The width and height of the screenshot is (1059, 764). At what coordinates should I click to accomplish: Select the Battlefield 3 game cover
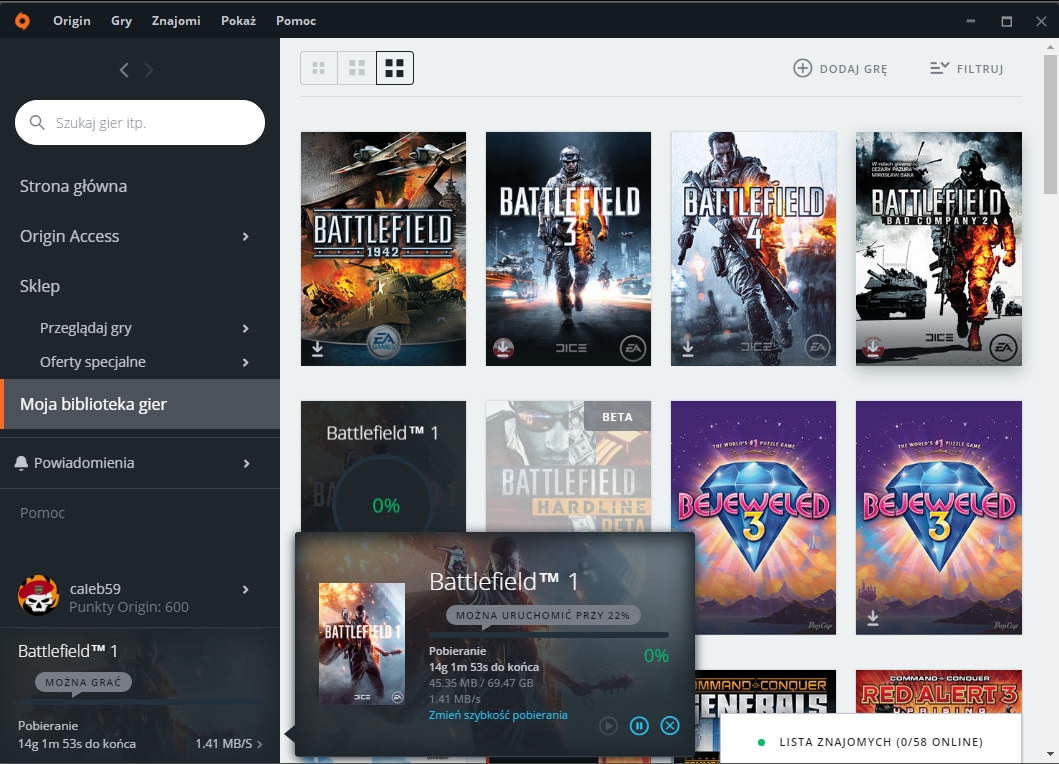[x=568, y=249]
